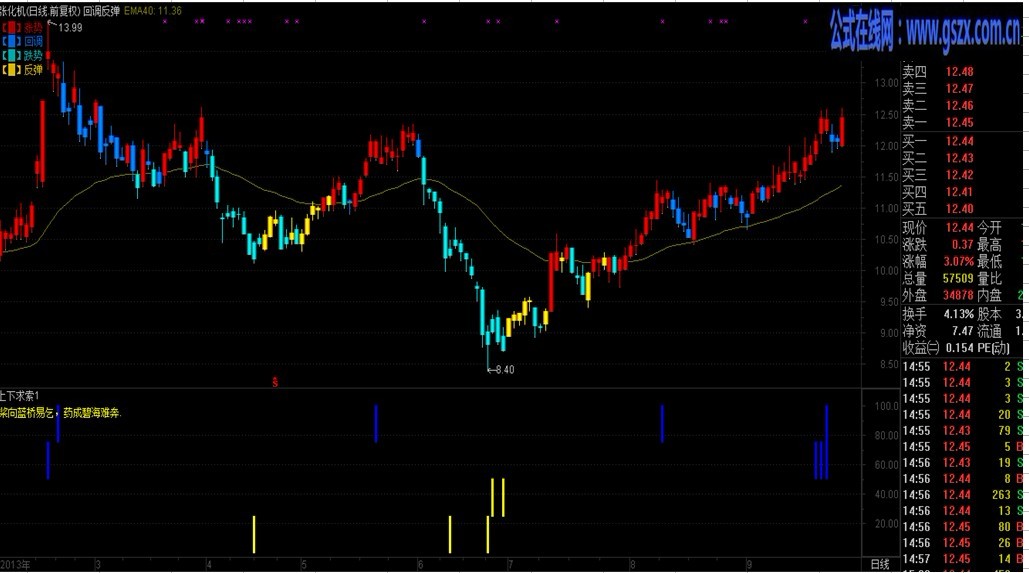The height and width of the screenshot is (573, 1029).
Task: Click the 净资 7.47 net asset value
Action: (x=963, y=331)
